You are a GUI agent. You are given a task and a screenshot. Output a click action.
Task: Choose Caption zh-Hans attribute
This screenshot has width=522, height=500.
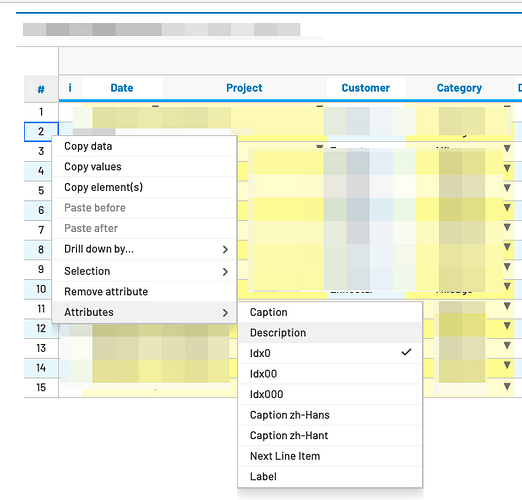click(330, 415)
